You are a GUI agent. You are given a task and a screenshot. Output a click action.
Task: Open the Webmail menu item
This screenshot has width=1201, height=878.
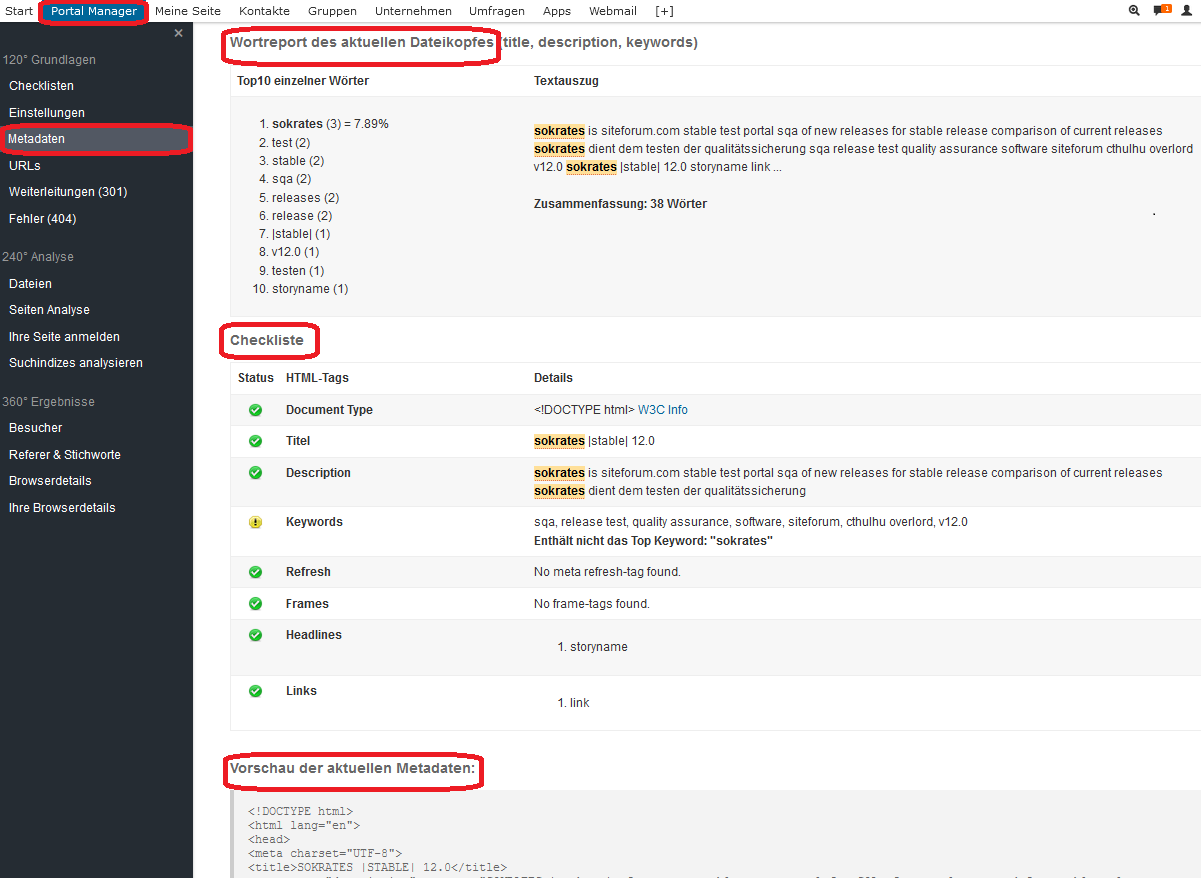[x=613, y=11]
